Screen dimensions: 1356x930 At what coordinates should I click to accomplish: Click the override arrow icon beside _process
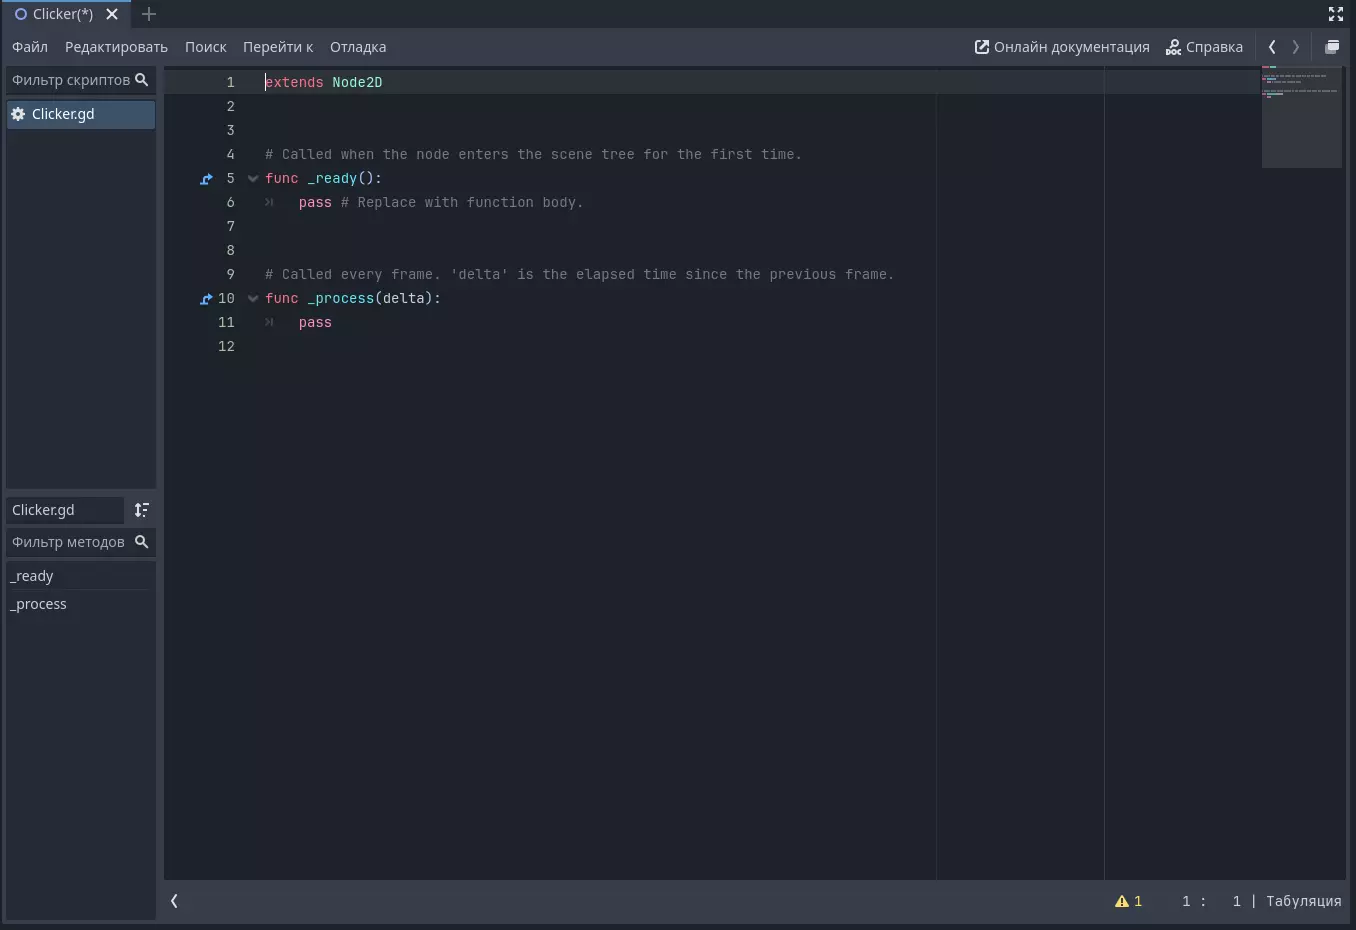(206, 299)
